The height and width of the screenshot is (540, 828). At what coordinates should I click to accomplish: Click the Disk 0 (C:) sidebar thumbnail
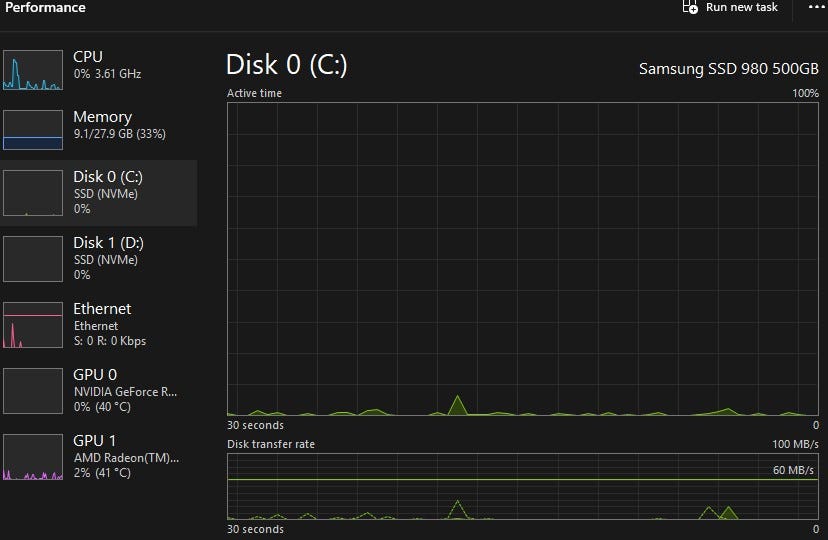pyautogui.click(x=33, y=193)
